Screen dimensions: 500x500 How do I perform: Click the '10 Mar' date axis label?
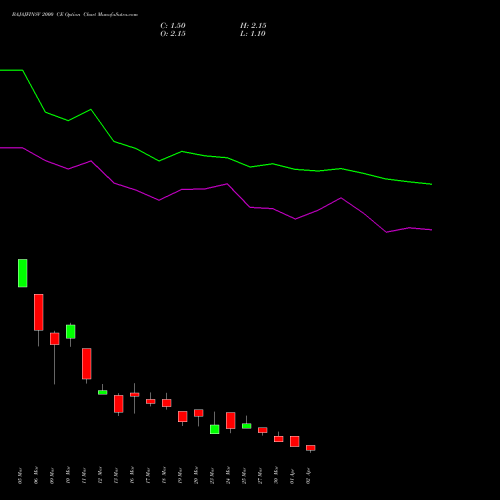[x=68, y=475]
